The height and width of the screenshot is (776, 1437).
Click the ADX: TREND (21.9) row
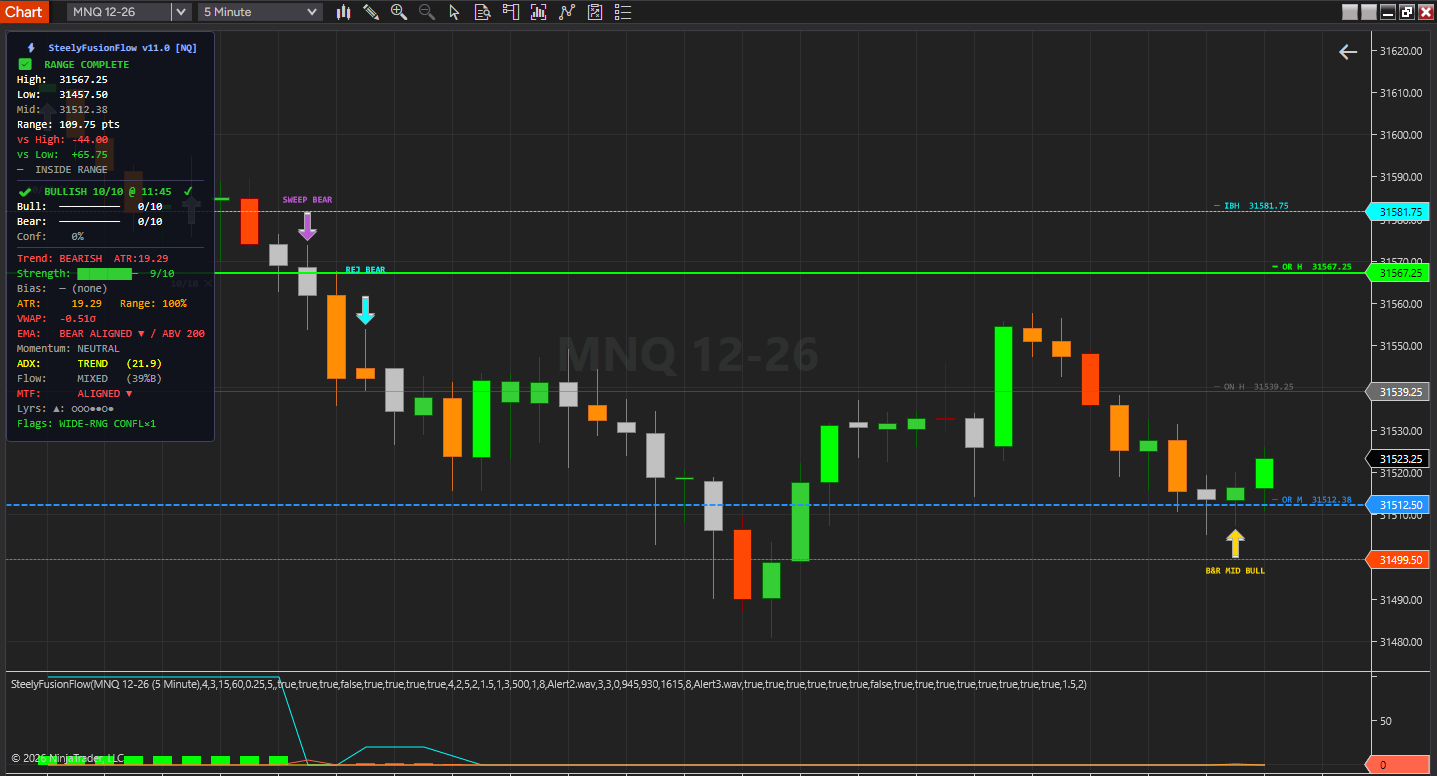[90, 363]
